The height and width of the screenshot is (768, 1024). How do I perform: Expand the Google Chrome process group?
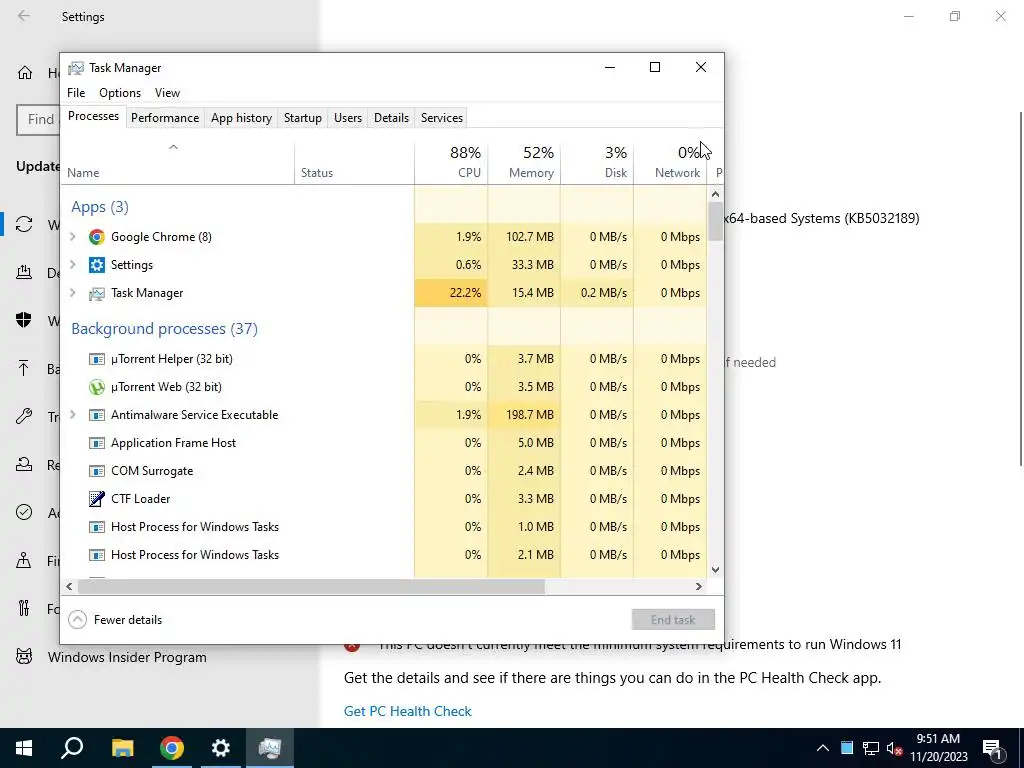pyautogui.click(x=73, y=236)
